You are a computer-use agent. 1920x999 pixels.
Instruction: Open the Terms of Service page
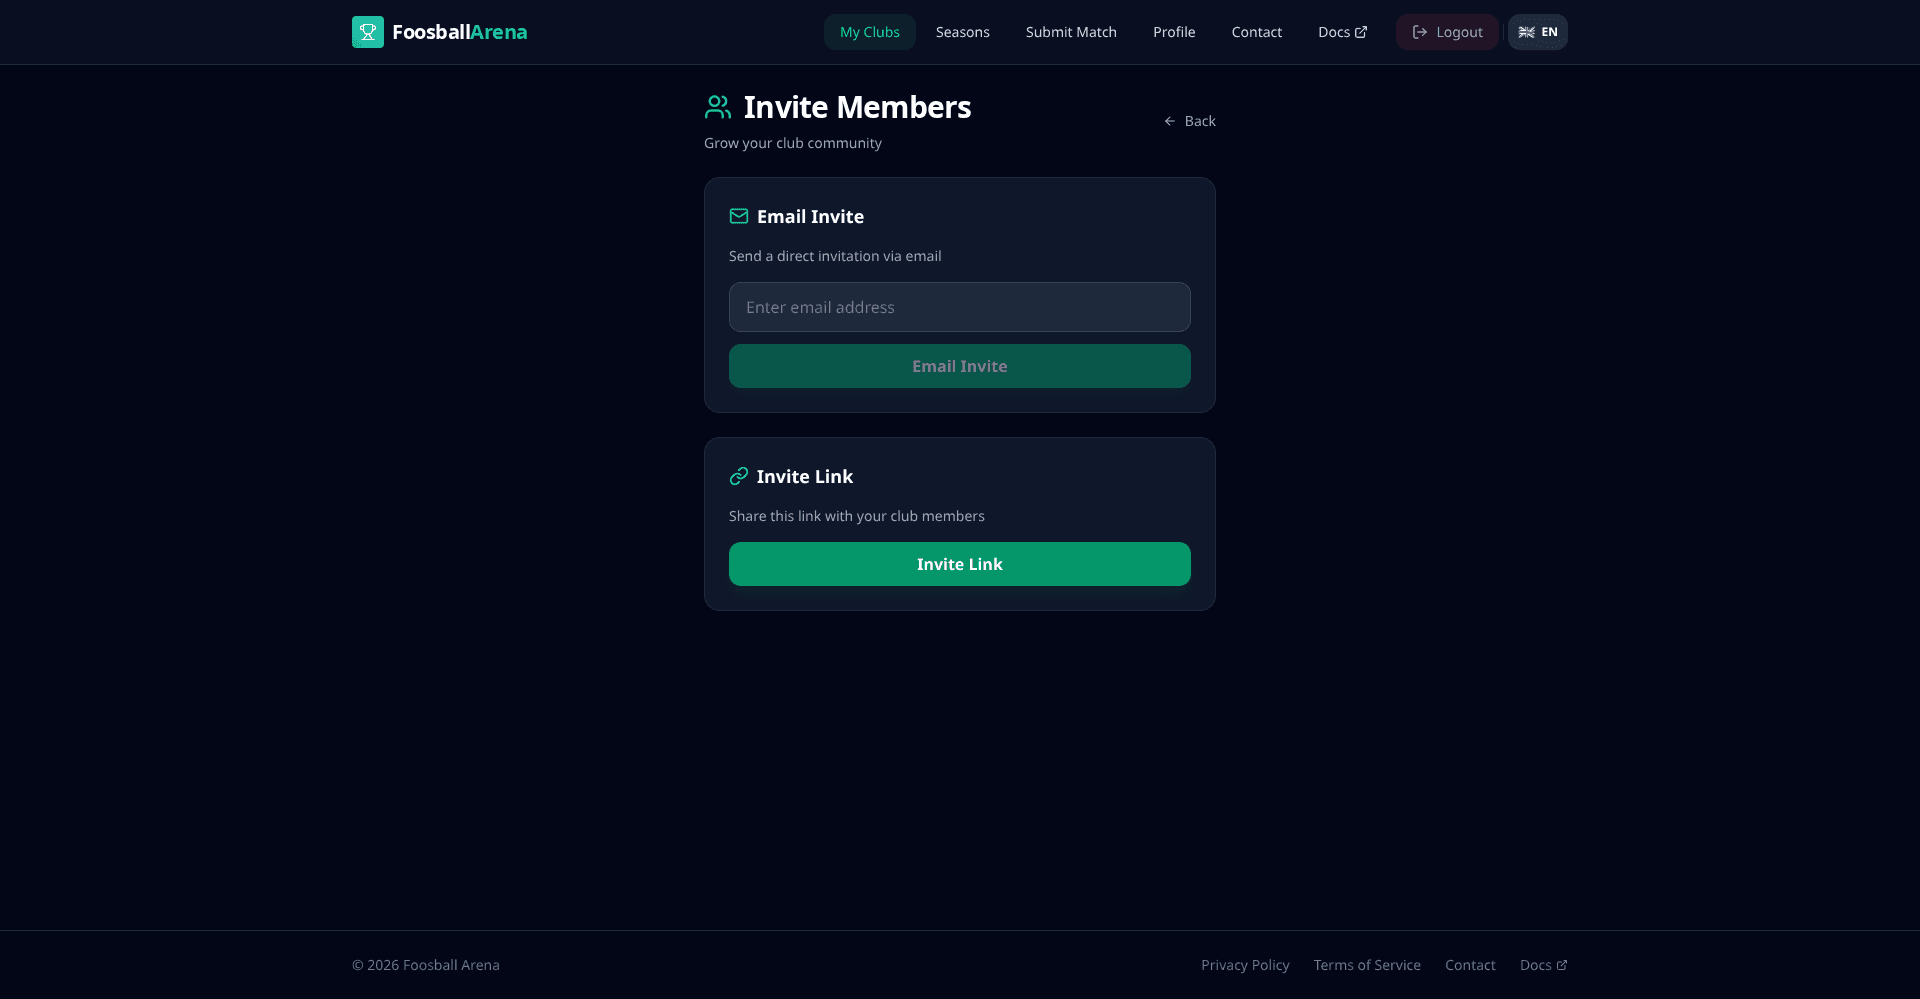pos(1366,965)
